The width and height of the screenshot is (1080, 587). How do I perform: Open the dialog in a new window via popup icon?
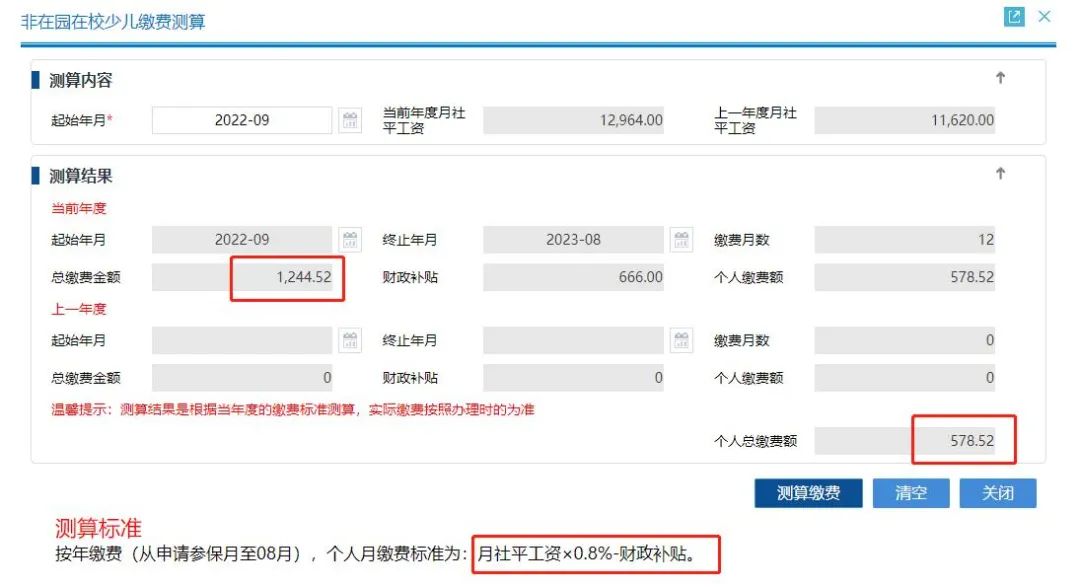(x=1014, y=16)
